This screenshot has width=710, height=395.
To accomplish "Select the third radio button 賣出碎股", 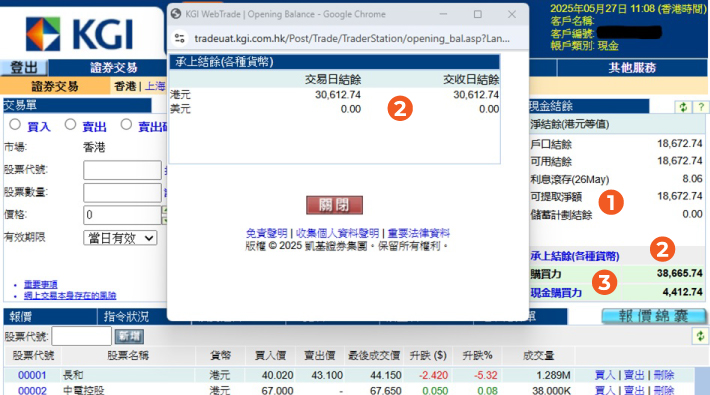I will pos(126,124).
